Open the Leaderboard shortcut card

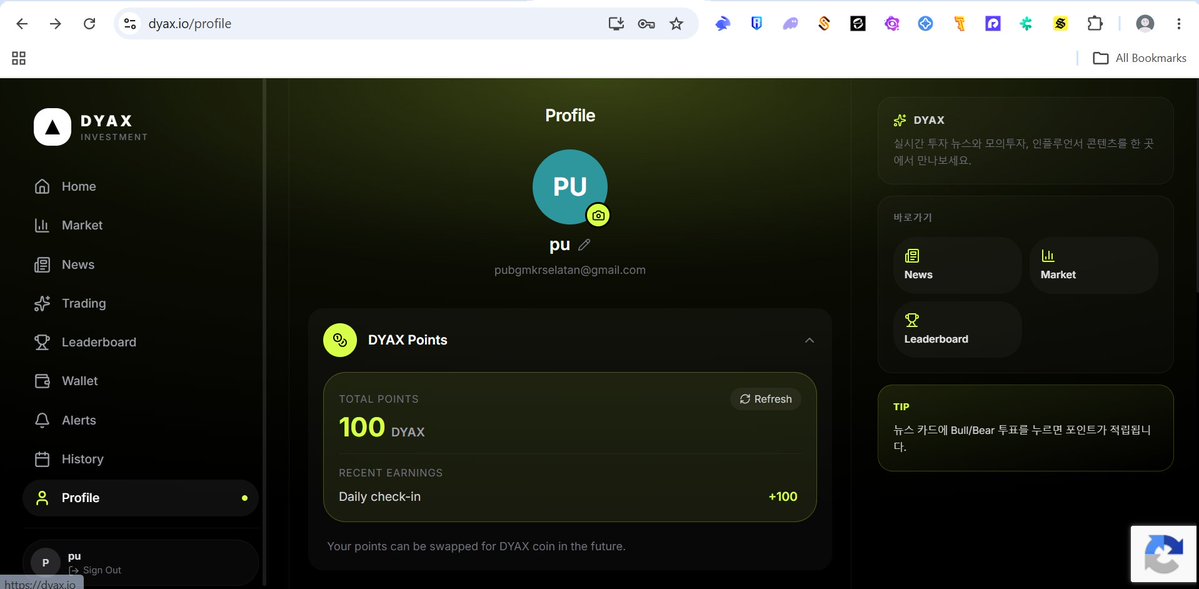point(957,330)
